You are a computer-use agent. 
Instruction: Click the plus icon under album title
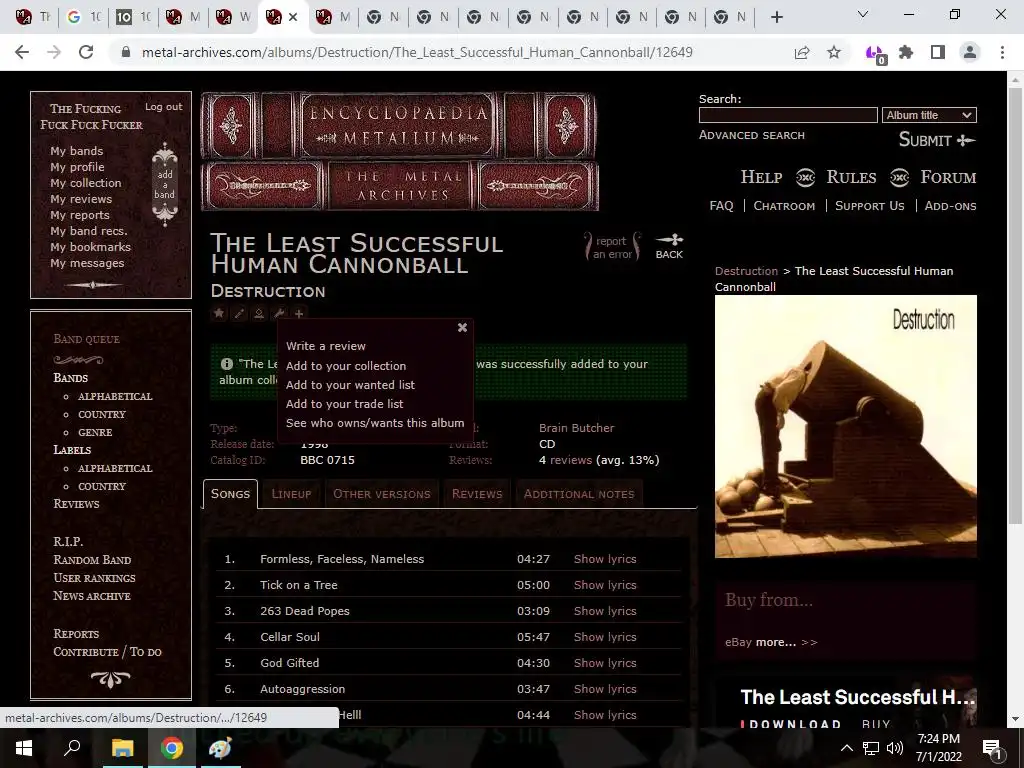[298, 313]
